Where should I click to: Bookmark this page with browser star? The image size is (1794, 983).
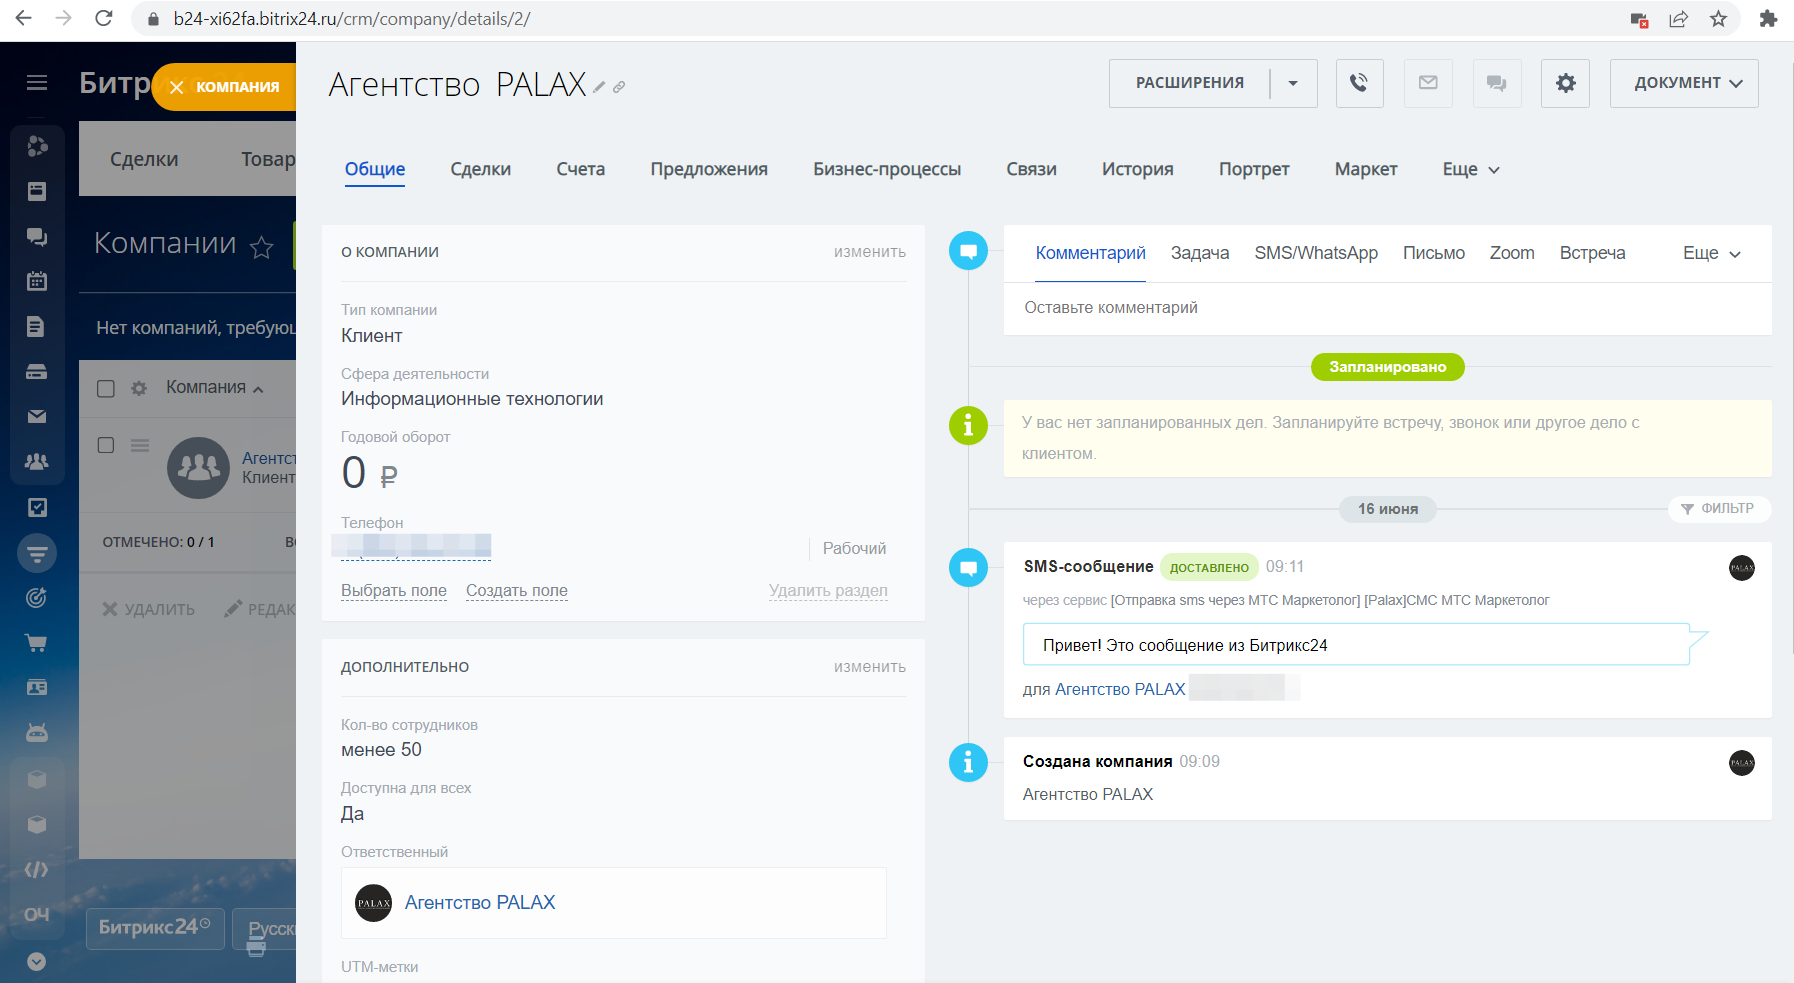(1718, 19)
